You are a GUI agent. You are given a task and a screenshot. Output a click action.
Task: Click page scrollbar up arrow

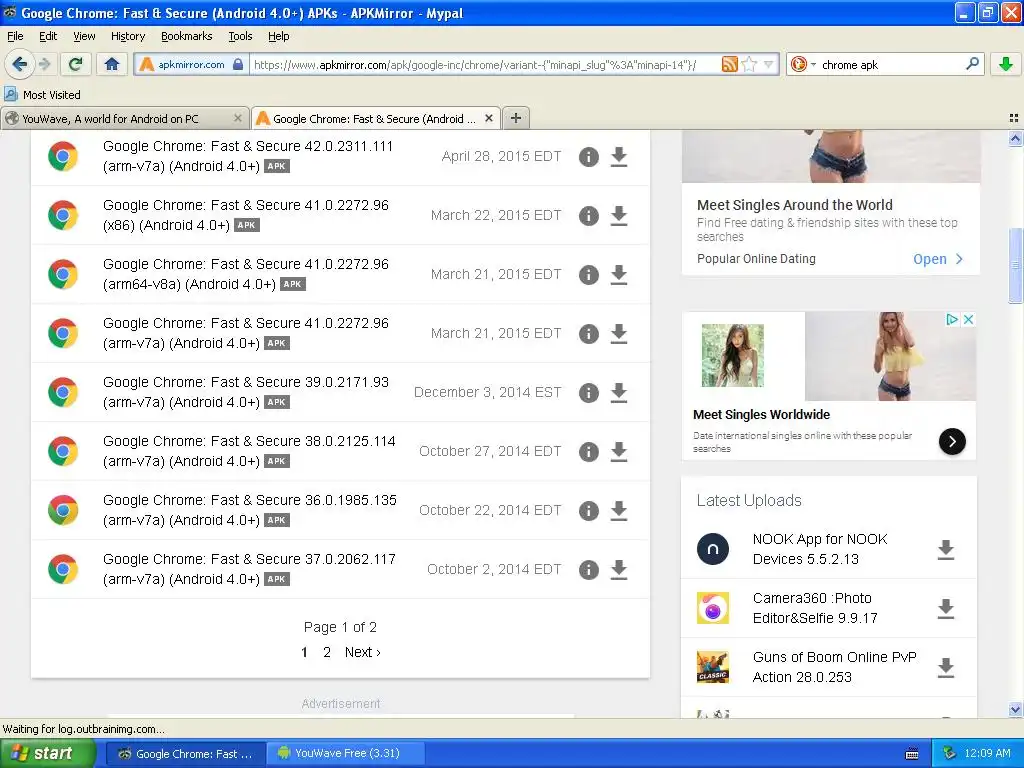point(1015,138)
